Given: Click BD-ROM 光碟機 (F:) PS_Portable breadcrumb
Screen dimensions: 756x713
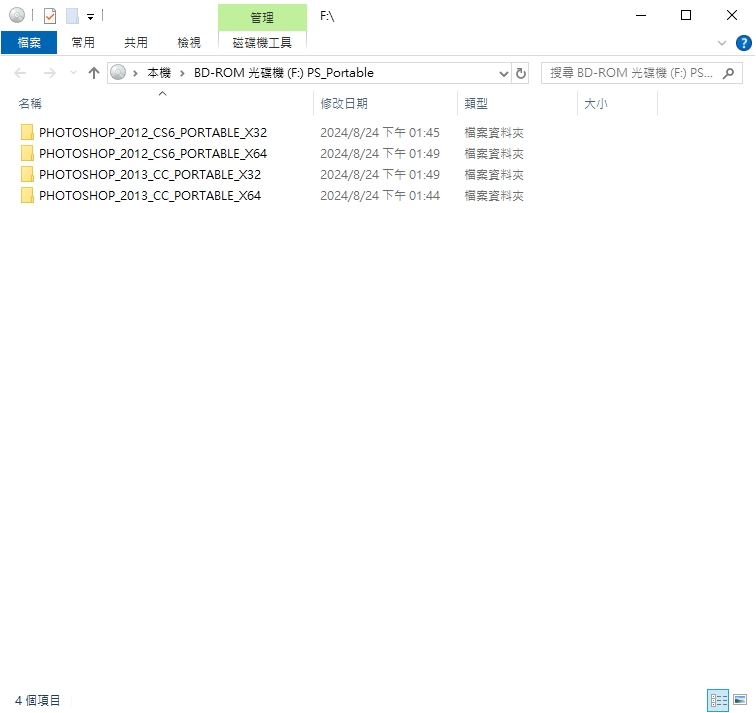Looking at the screenshot, I should [x=284, y=73].
